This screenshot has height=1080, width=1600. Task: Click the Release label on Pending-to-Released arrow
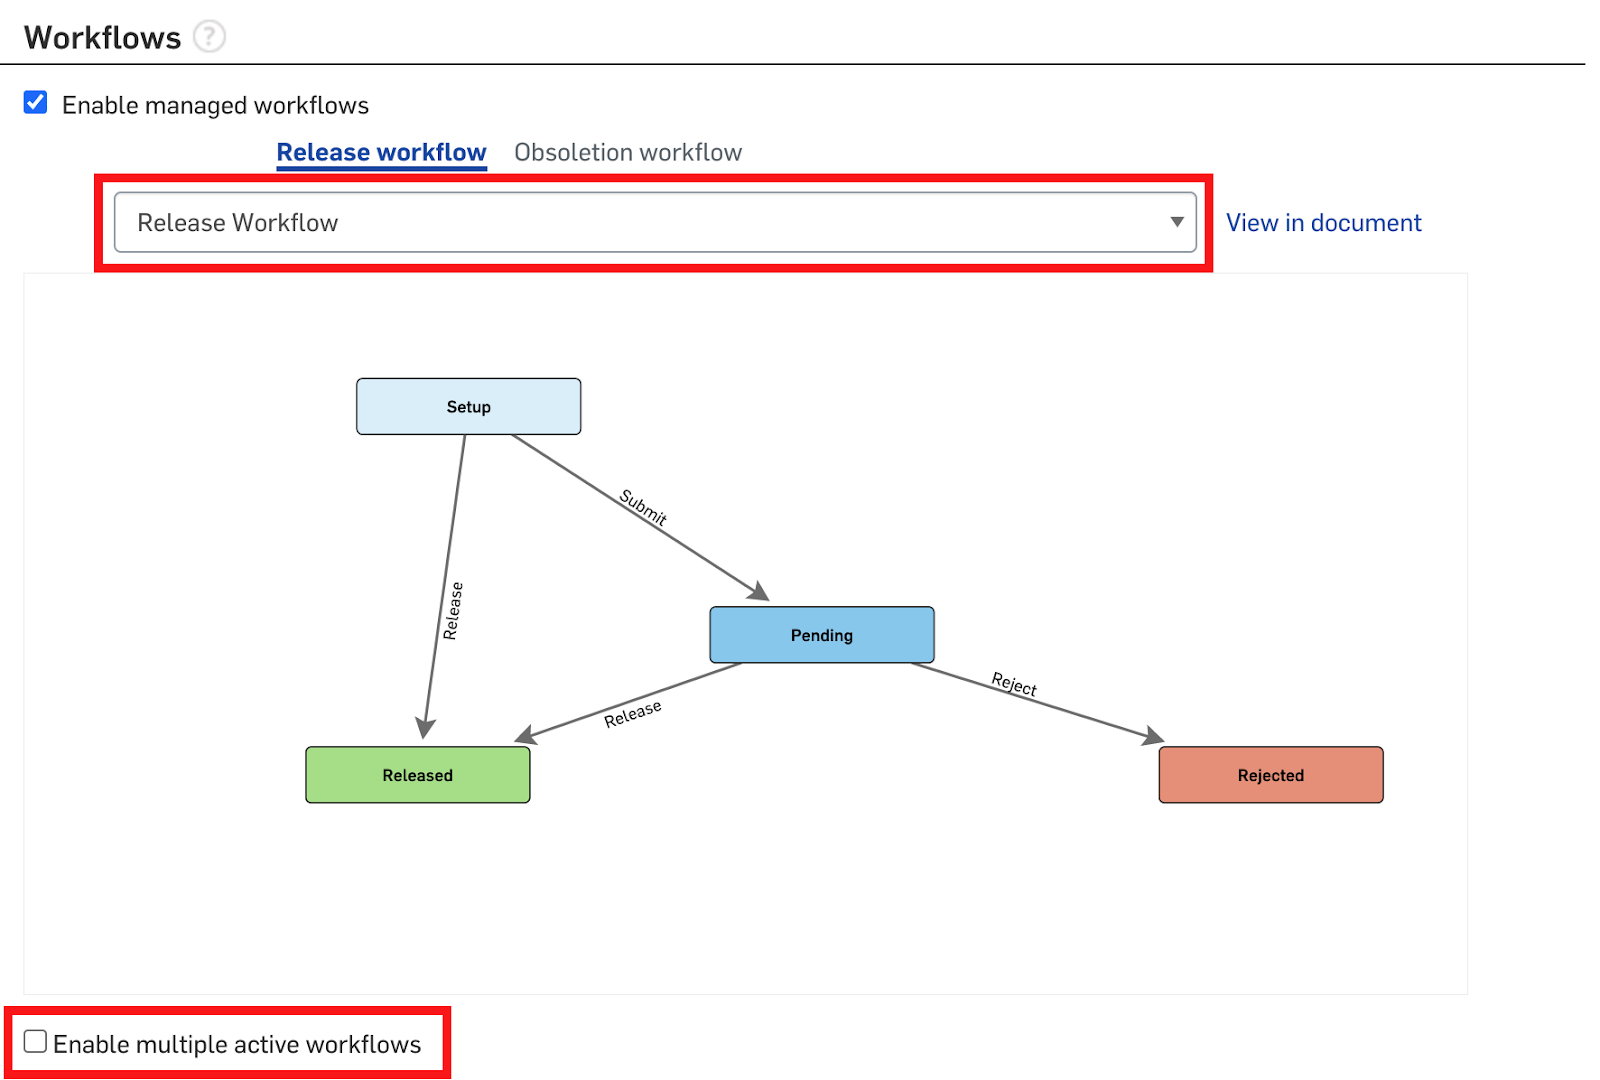click(632, 714)
